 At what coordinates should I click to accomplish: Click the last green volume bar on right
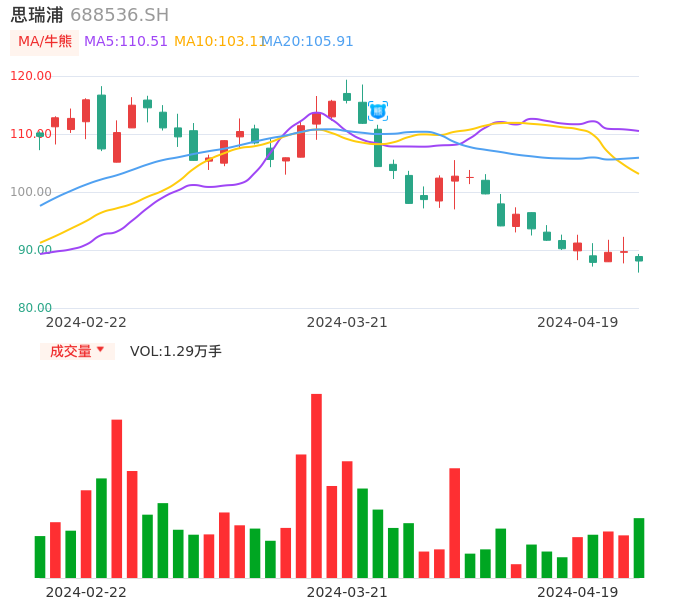point(639,548)
